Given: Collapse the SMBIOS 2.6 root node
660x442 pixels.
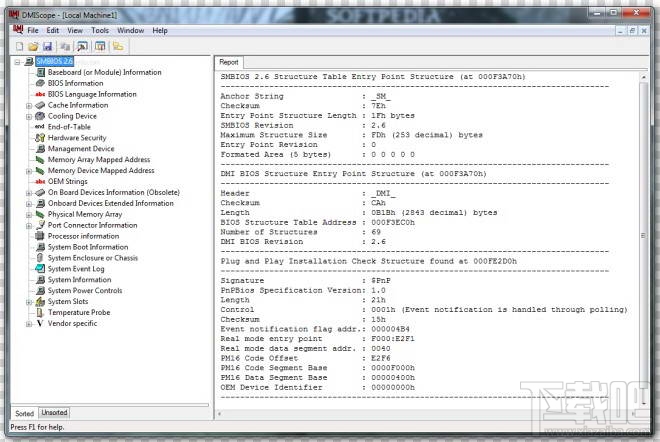Looking at the screenshot, I should coord(18,62).
